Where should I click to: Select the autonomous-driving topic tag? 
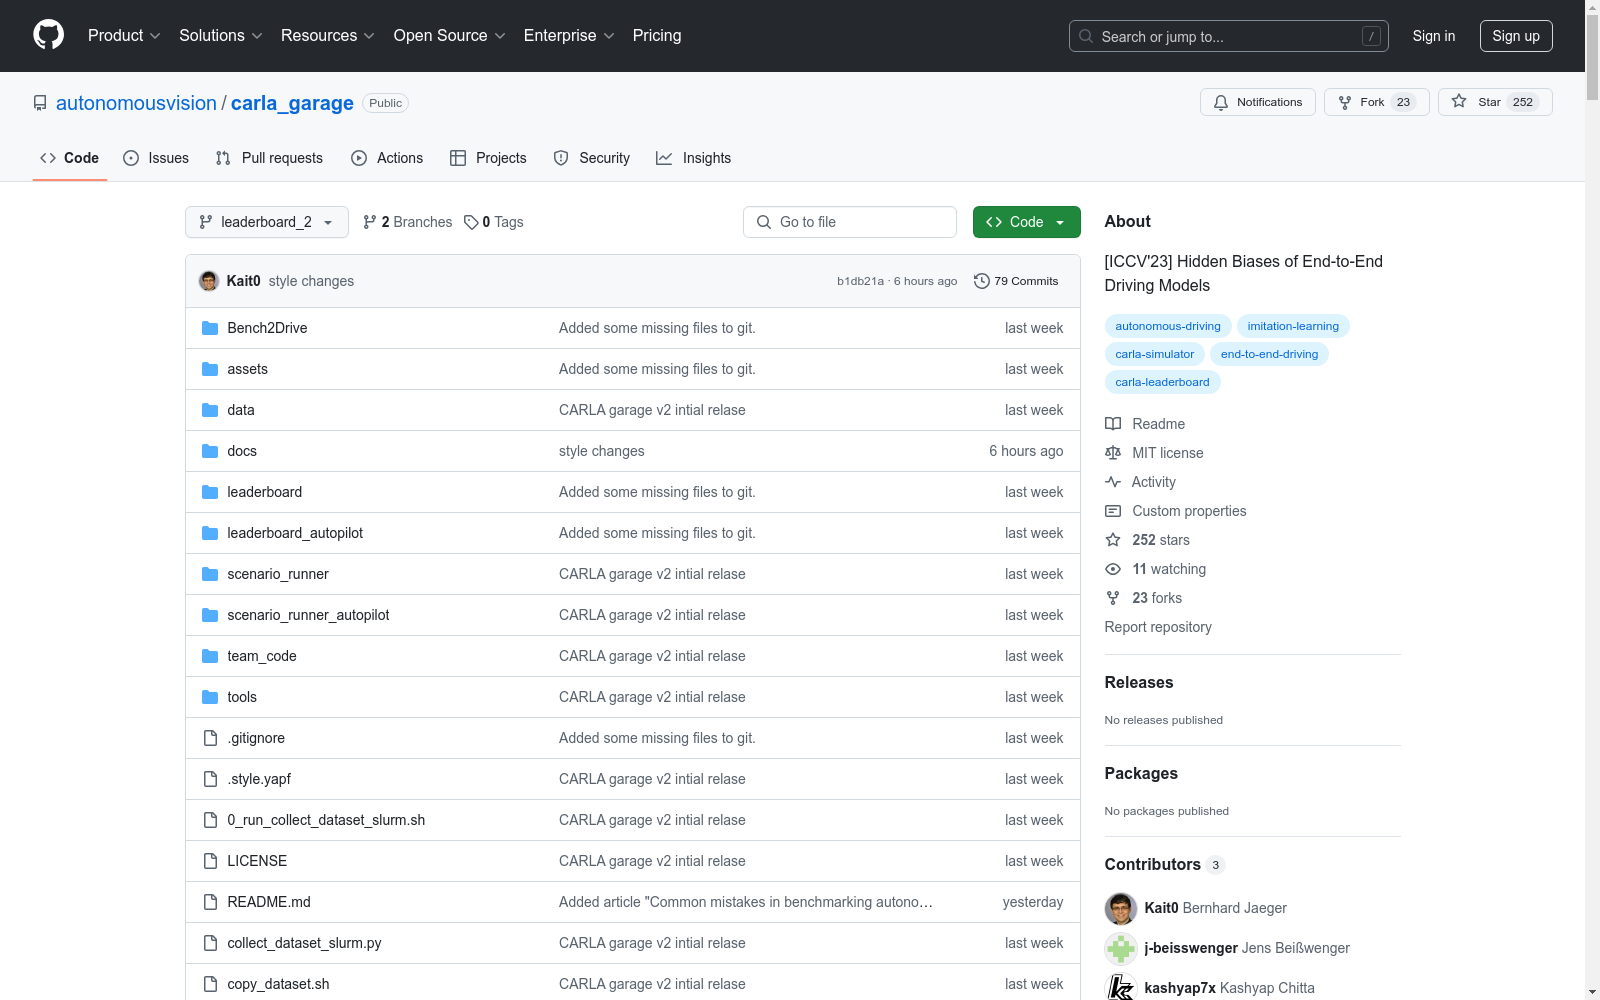point(1168,326)
